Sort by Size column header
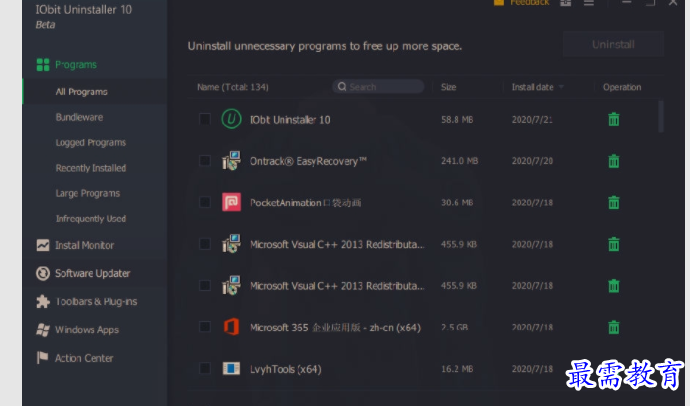Image resolution: width=690 pixels, height=406 pixels. click(448, 87)
